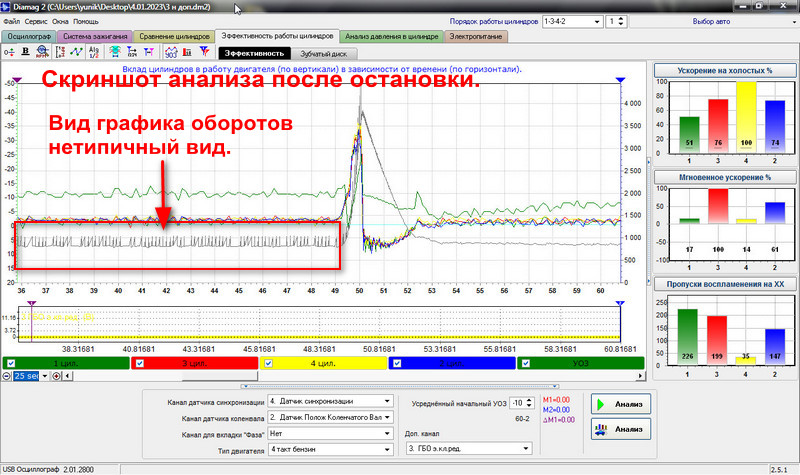Click the blue-red funnel toolbar icon
800x475 pixels.
204,52
